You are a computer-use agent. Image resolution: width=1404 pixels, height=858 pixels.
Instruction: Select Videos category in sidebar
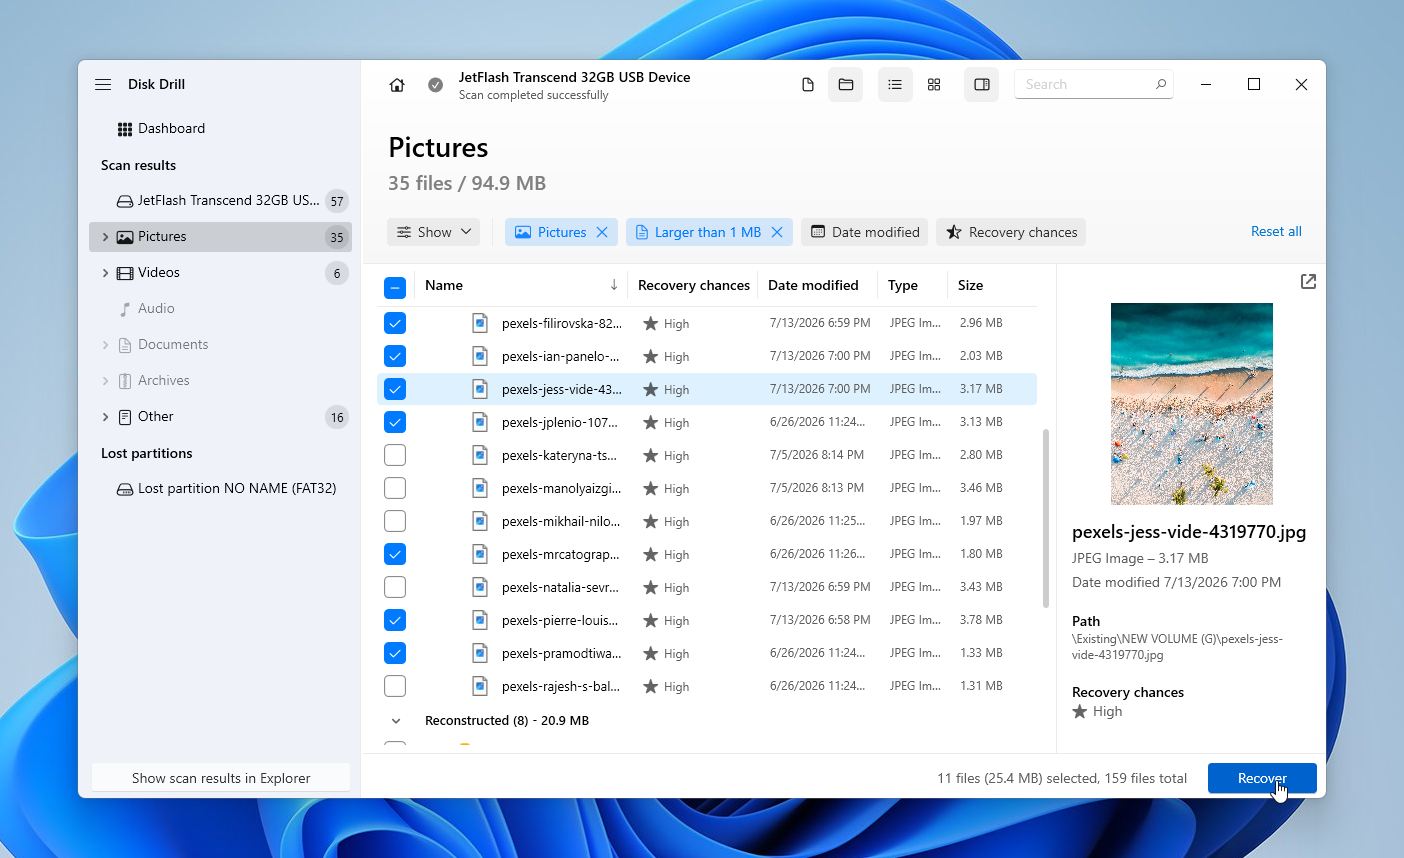(x=220, y=273)
